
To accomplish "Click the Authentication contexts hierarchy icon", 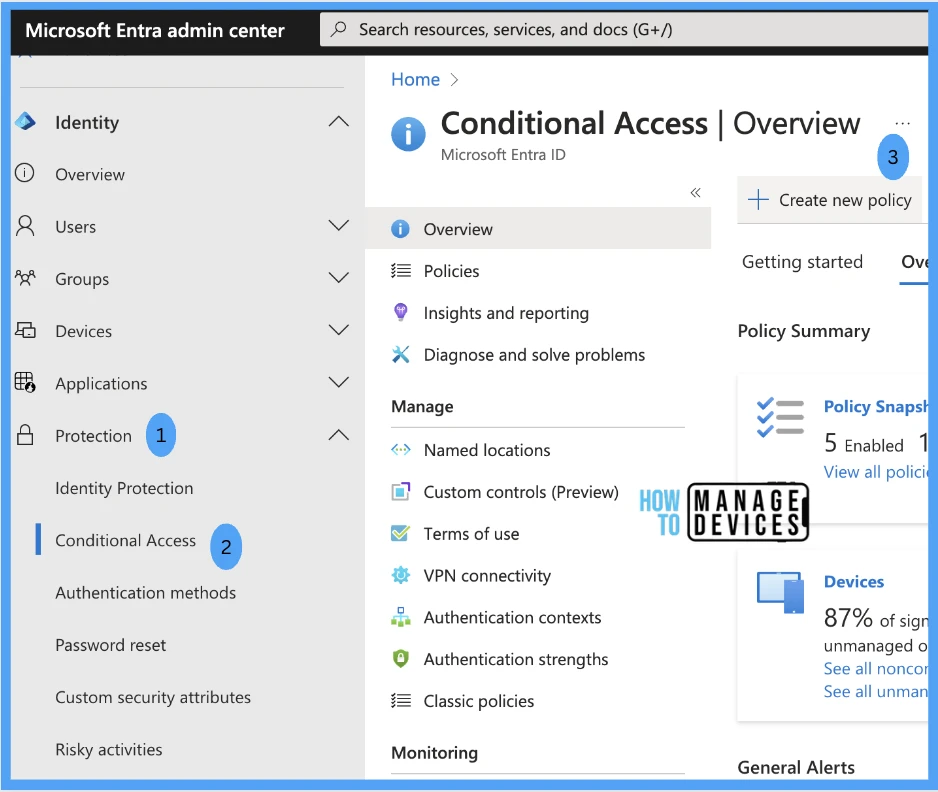I will (x=401, y=617).
